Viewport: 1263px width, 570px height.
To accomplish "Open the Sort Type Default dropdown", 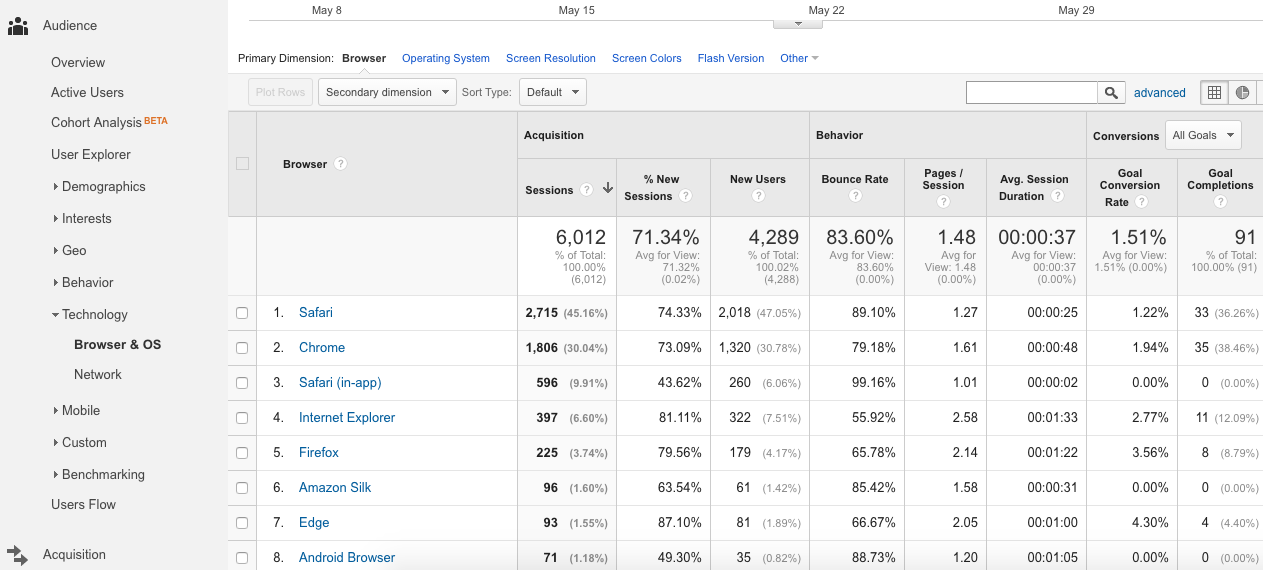I will [552, 93].
